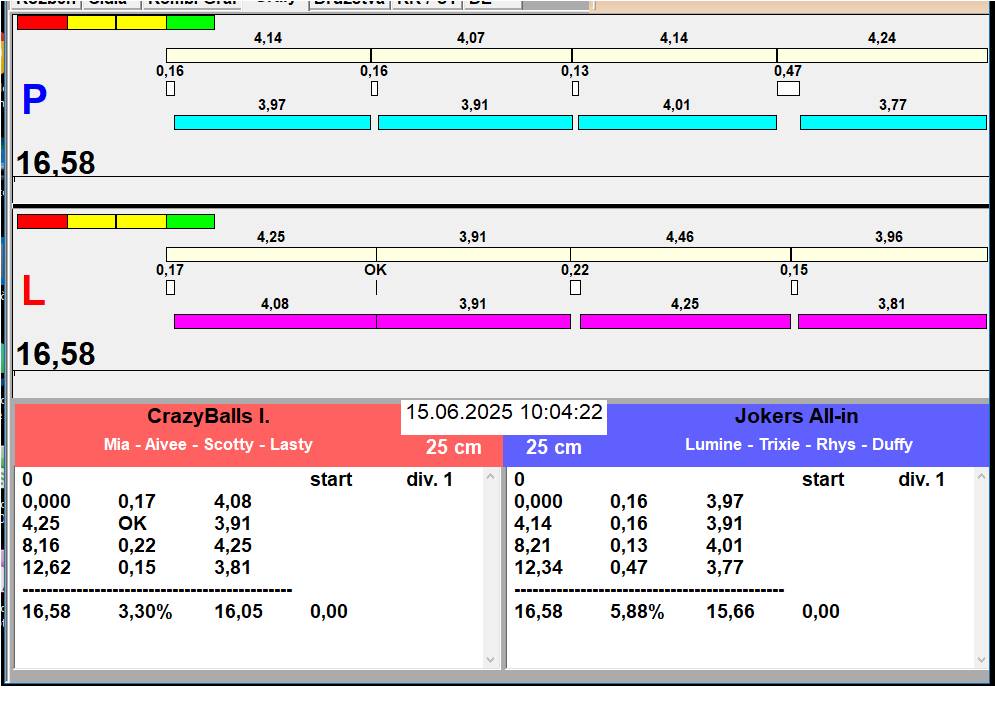The image size is (995, 716).
Task: Click the red L lane letter
Action: [x=34, y=292]
